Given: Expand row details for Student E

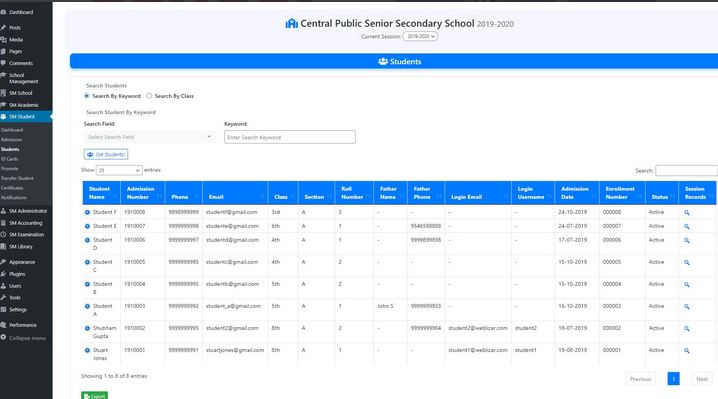Looking at the screenshot, I should point(87,226).
